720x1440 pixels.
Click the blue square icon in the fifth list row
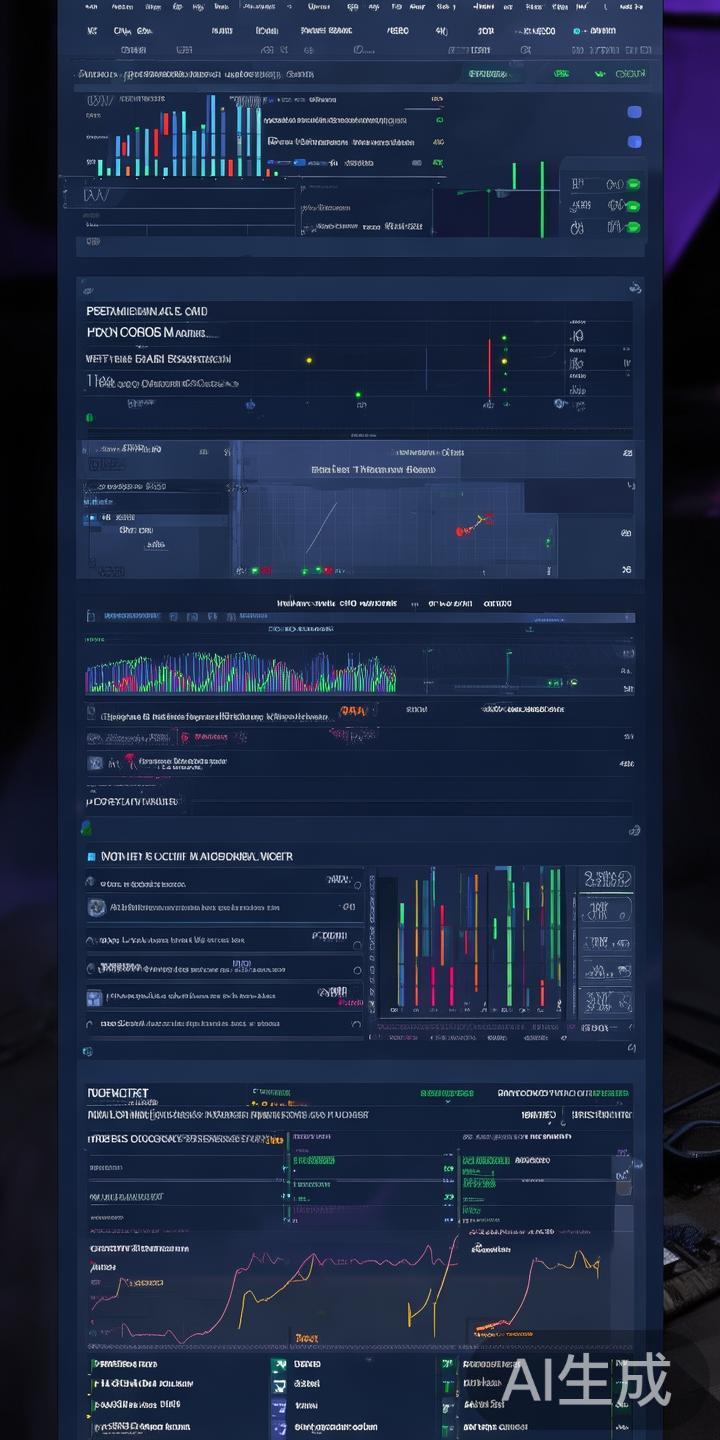point(94,997)
